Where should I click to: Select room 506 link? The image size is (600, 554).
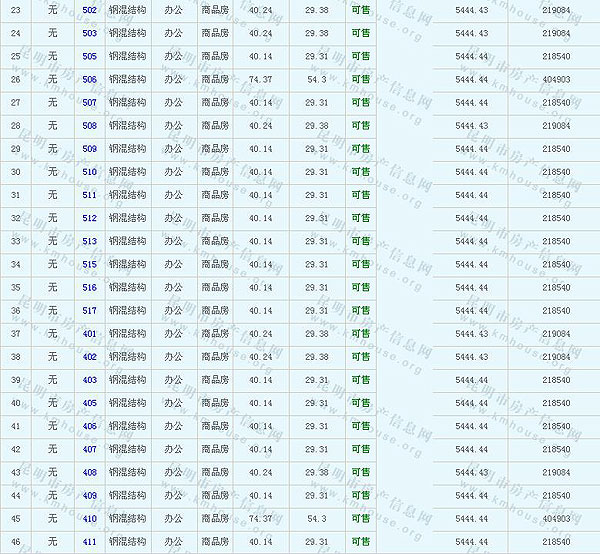90,79
